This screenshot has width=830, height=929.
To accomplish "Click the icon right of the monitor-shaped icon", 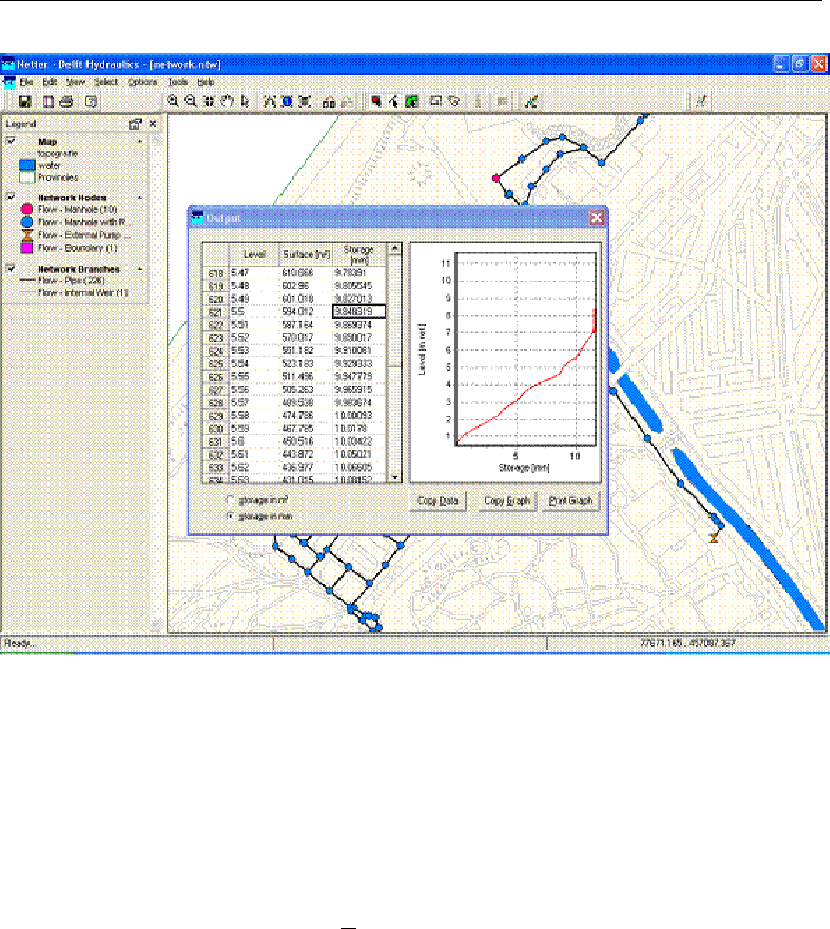I will 454,101.
